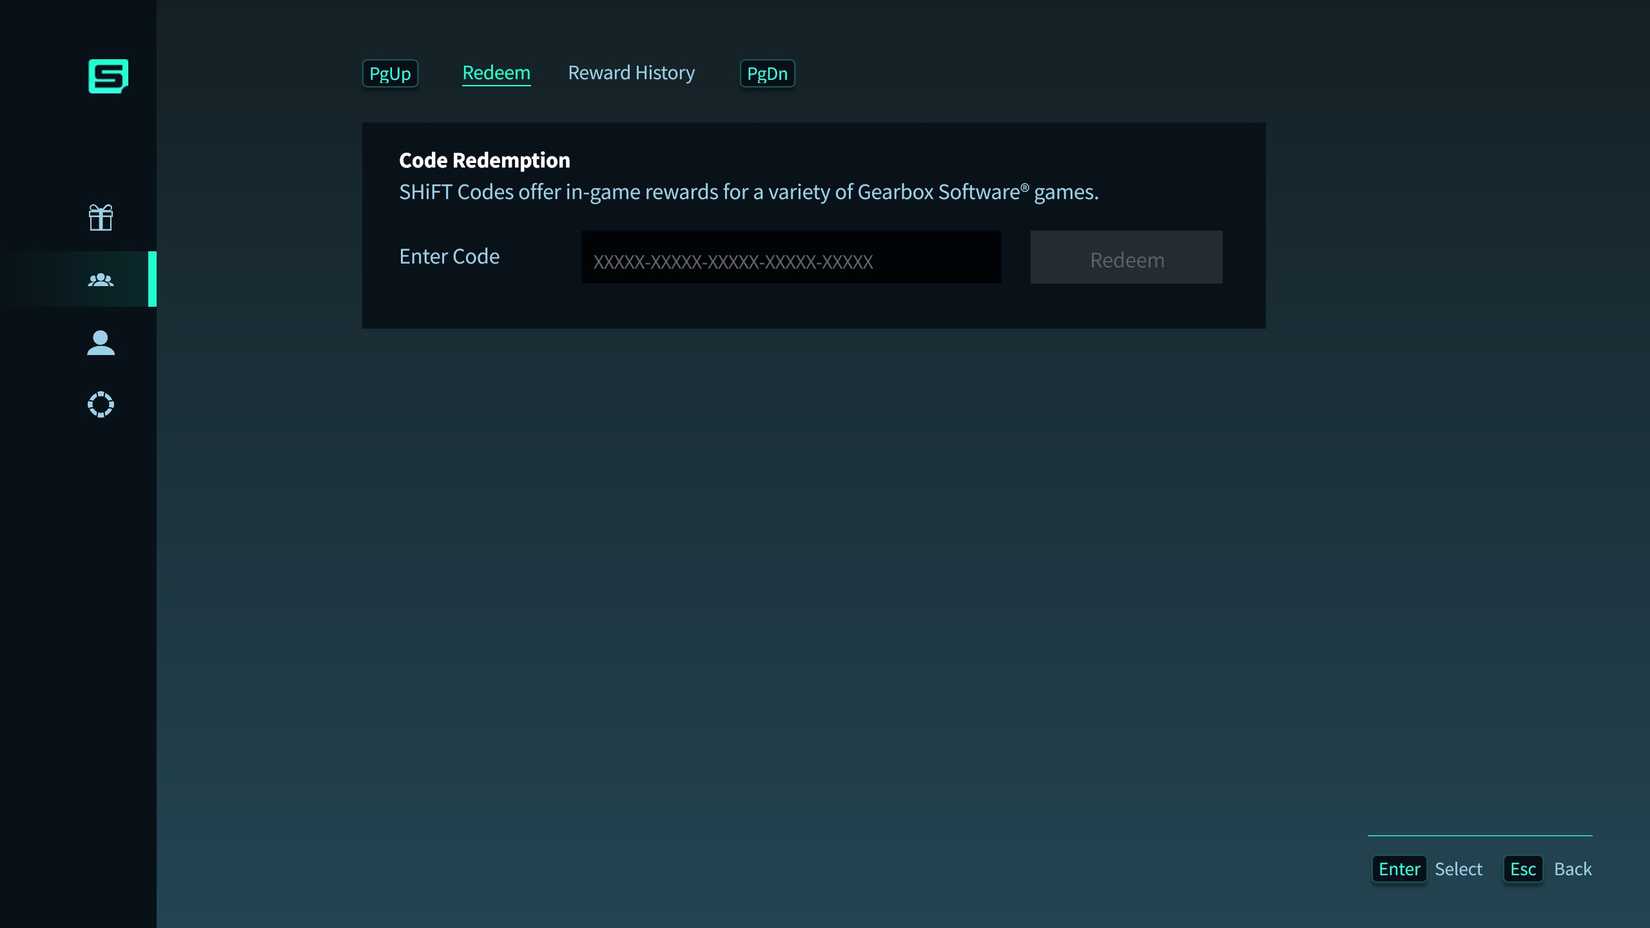Open profile using the person icon

(x=100, y=343)
